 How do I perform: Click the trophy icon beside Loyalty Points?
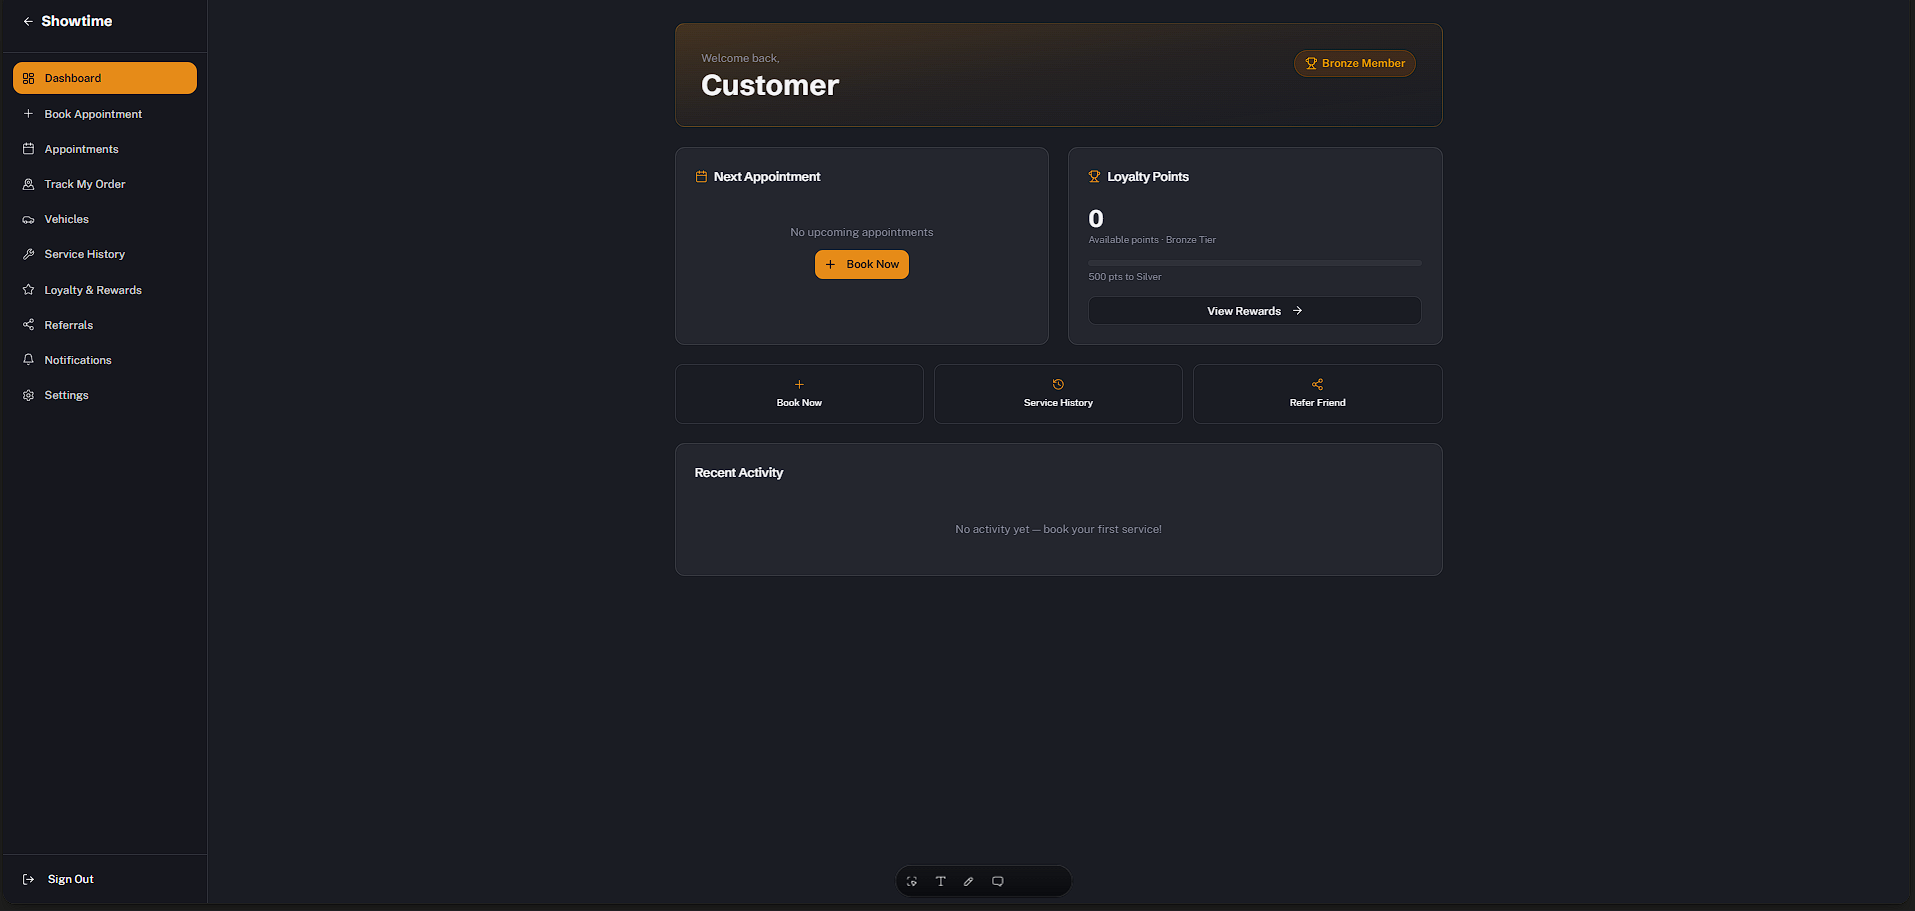(1094, 176)
